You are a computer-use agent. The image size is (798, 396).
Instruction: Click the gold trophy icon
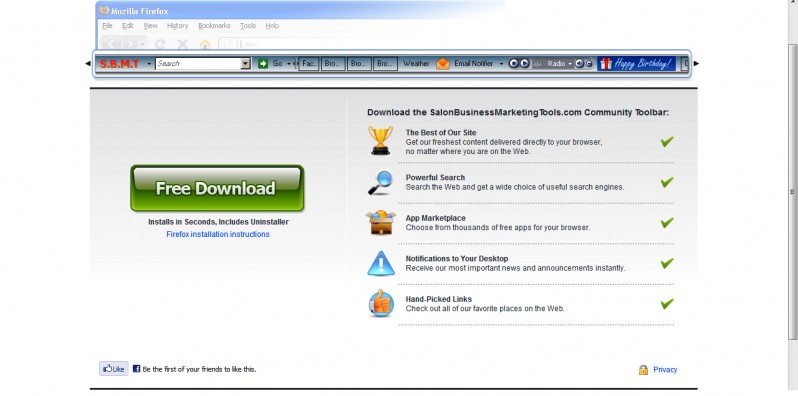[381, 140]
